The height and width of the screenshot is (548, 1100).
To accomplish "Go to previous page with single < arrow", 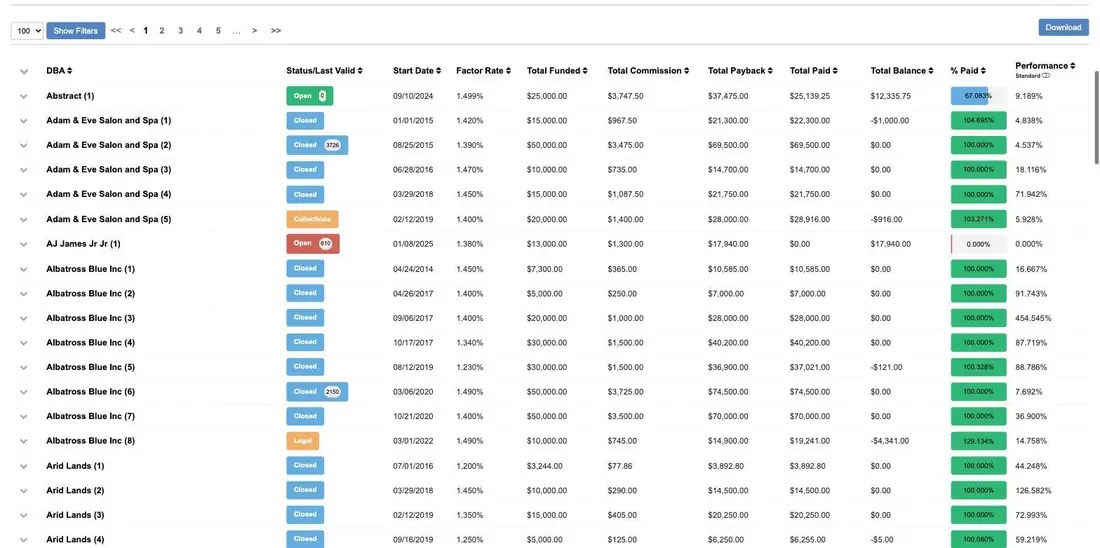I will point(132,30).
